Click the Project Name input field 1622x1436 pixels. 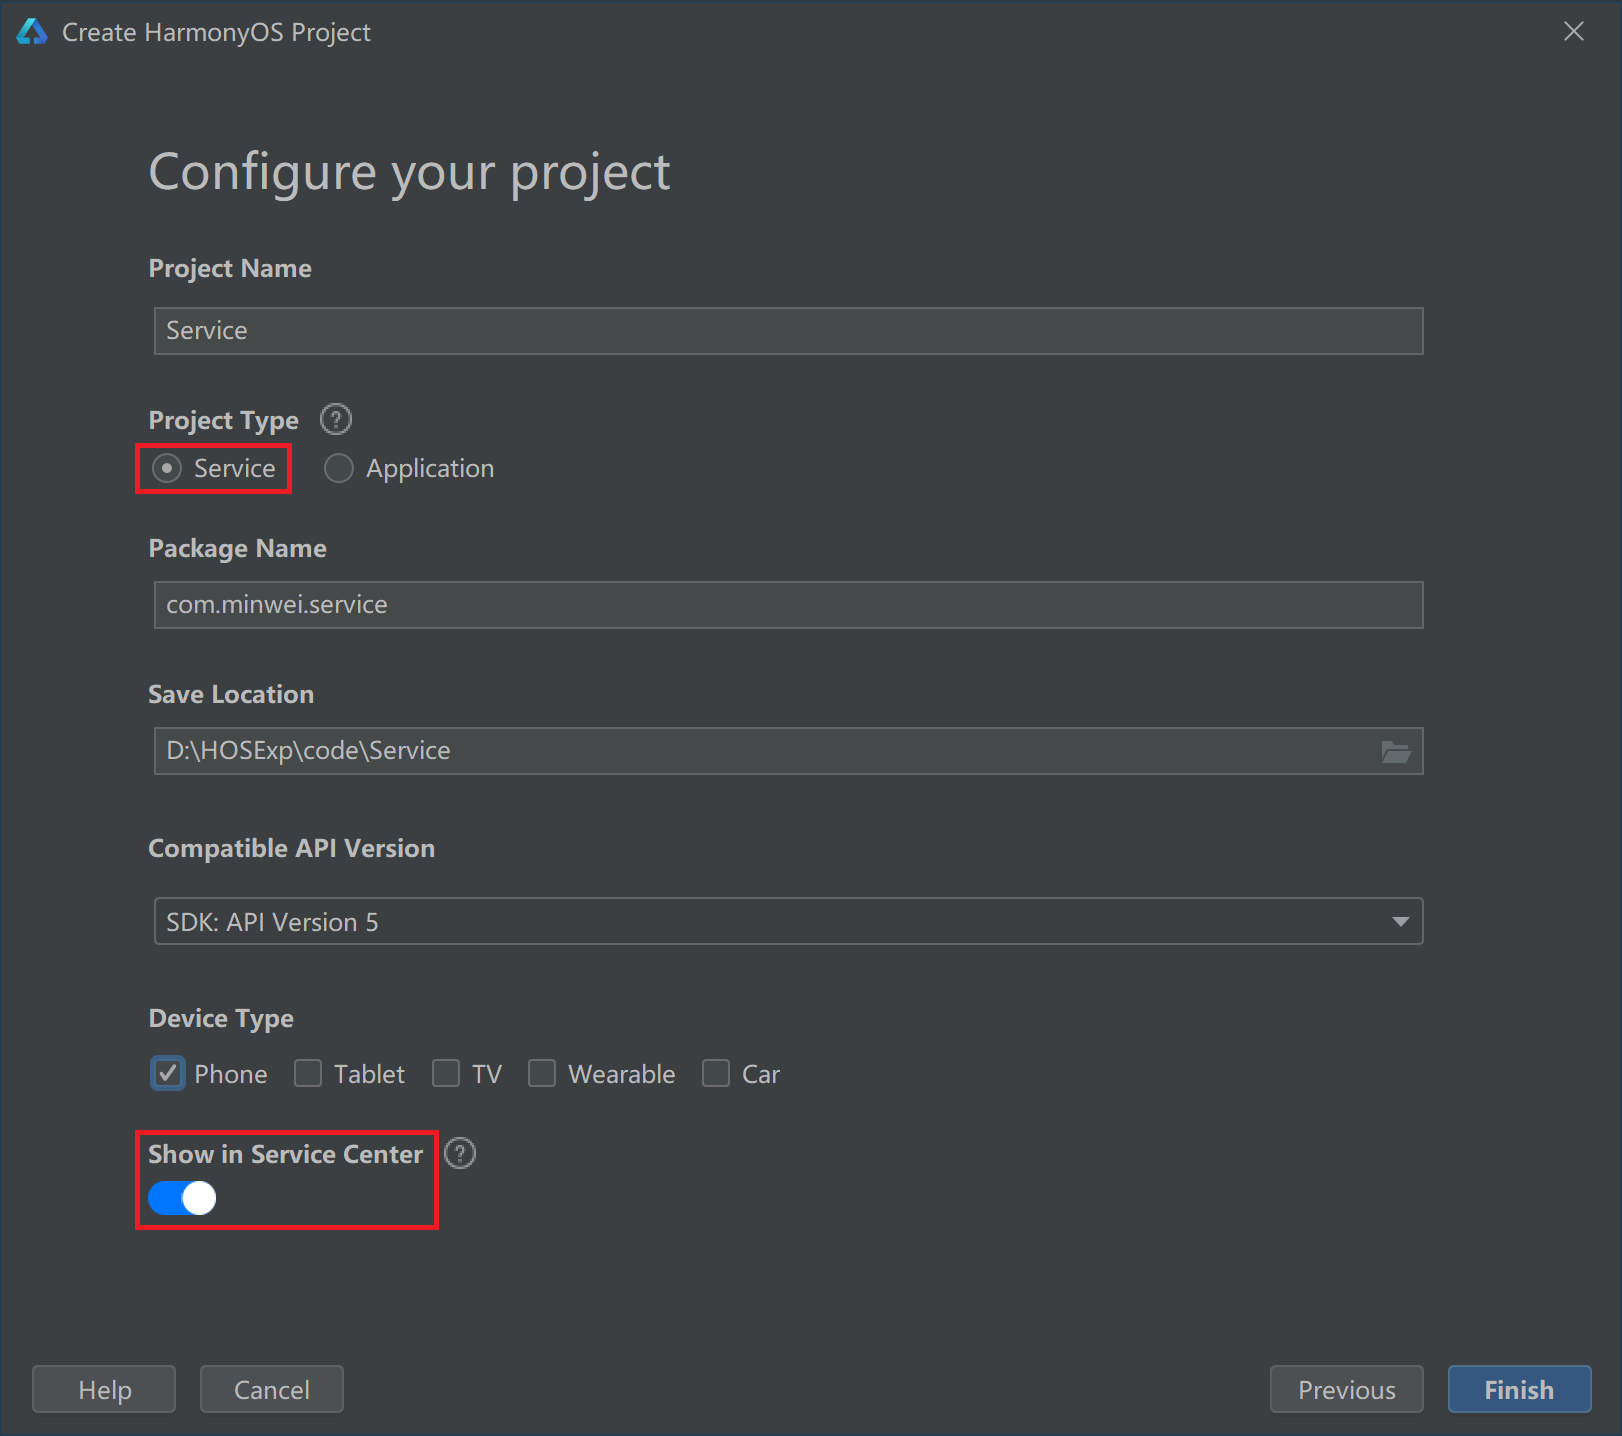[x=788, y=331]
